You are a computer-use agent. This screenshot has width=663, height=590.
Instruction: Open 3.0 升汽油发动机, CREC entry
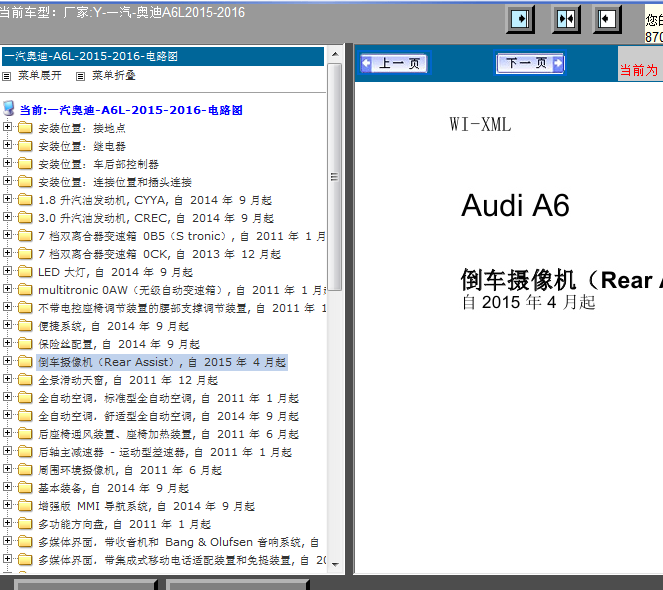[156, 218]
